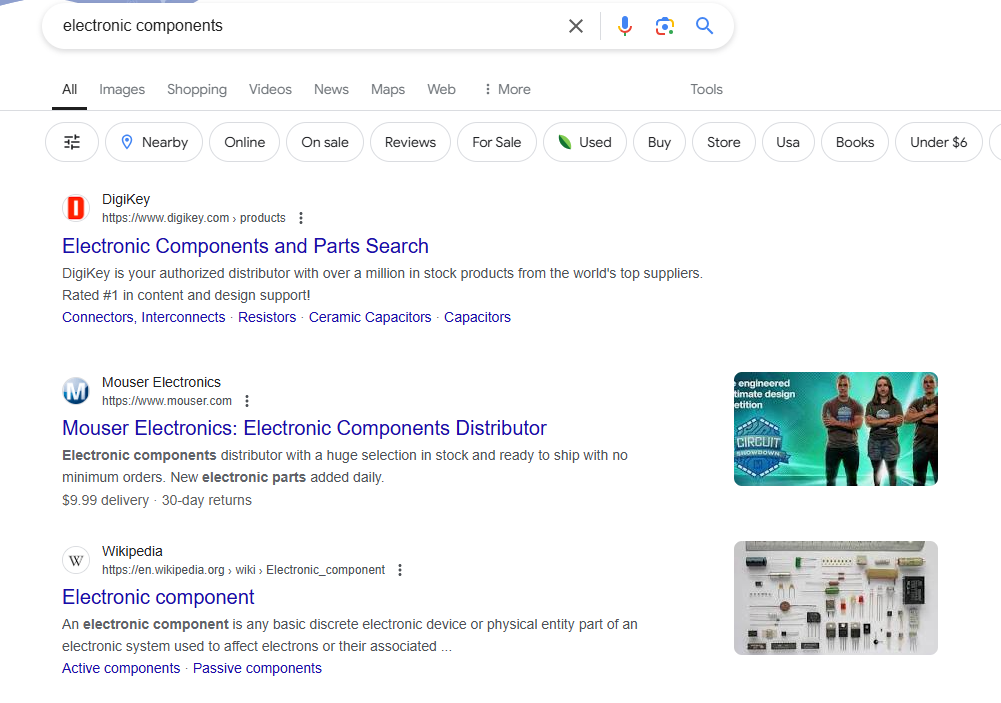Apply the Nearby filter chip
Image resolution: width=1001 pixels, height=703 pixels.
click(x=154, y=142)
